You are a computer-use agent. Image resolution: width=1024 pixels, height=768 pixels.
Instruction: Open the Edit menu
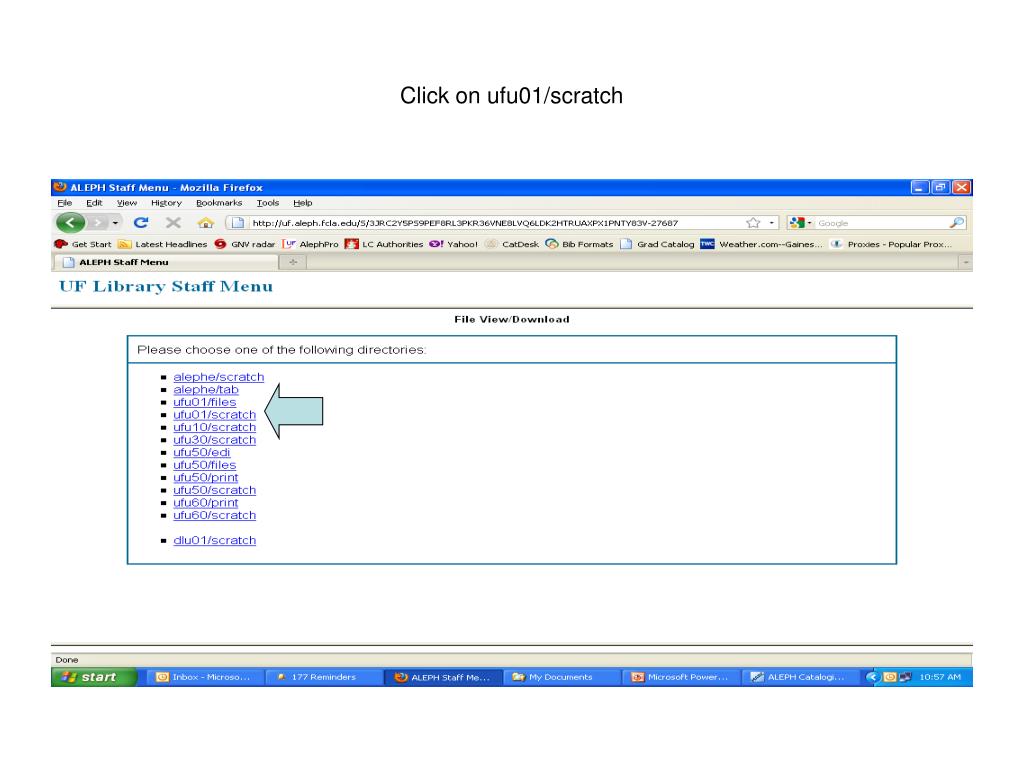[94, 203]
